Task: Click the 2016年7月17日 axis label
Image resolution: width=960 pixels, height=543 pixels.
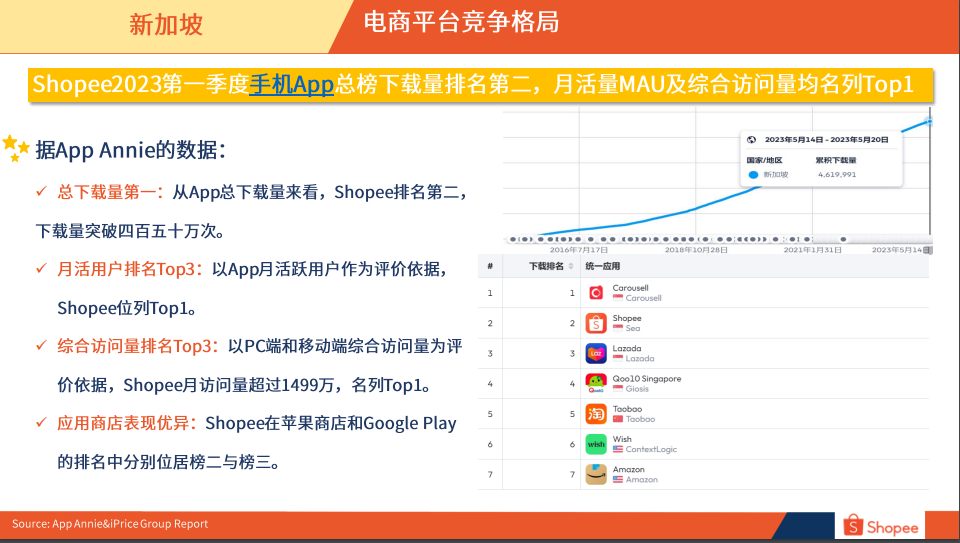Action: [x=579, y=250]
